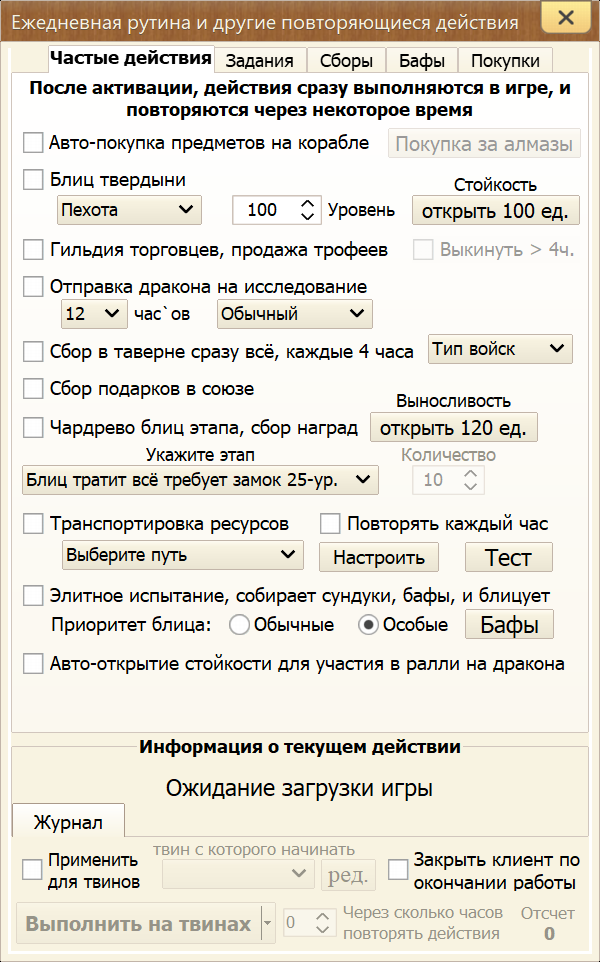The height and width of the screenshot is (962, 600).
Task: Click into the Уровень 100 number field
Action: [265, 210]
